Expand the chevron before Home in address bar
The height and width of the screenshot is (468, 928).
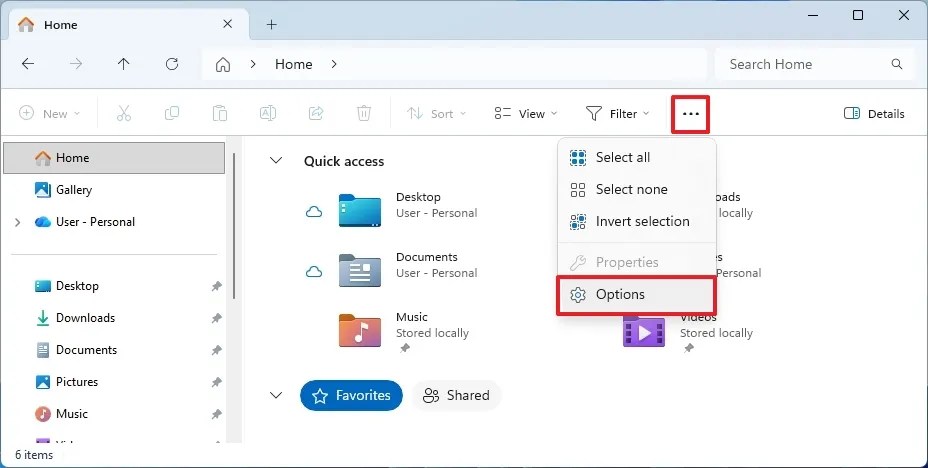pyautogui.click(x=253, y=64)
